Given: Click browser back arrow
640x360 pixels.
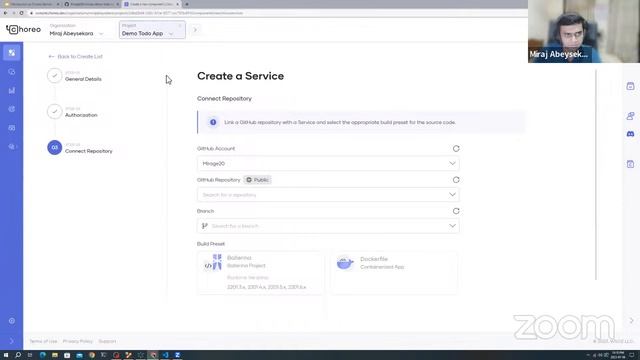Looking at the screenshot, I should 5,13.
